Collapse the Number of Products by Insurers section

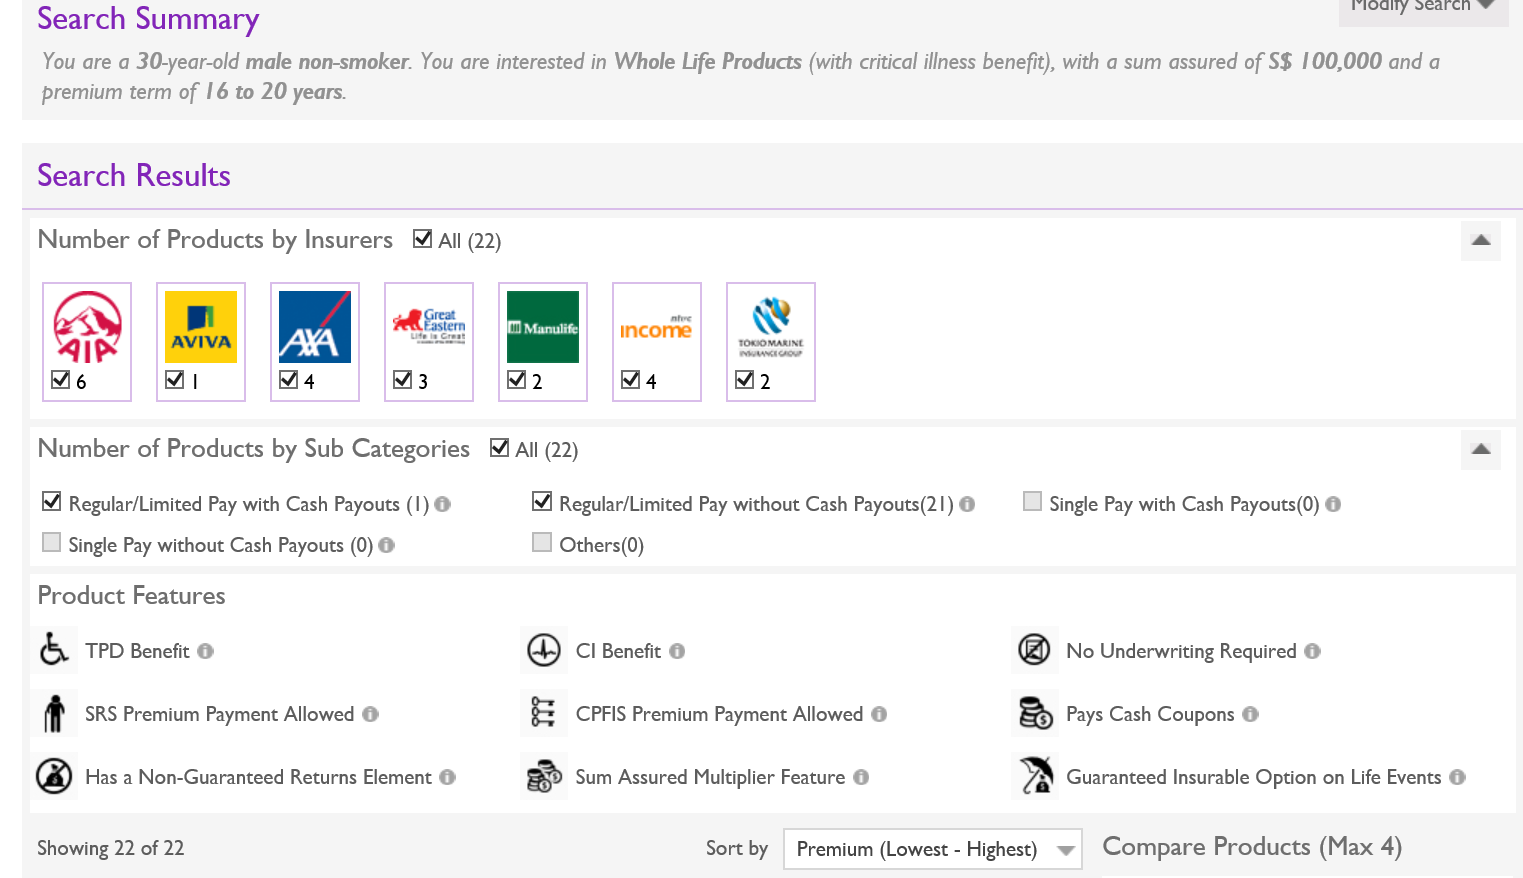click(x=1480, y=240)
